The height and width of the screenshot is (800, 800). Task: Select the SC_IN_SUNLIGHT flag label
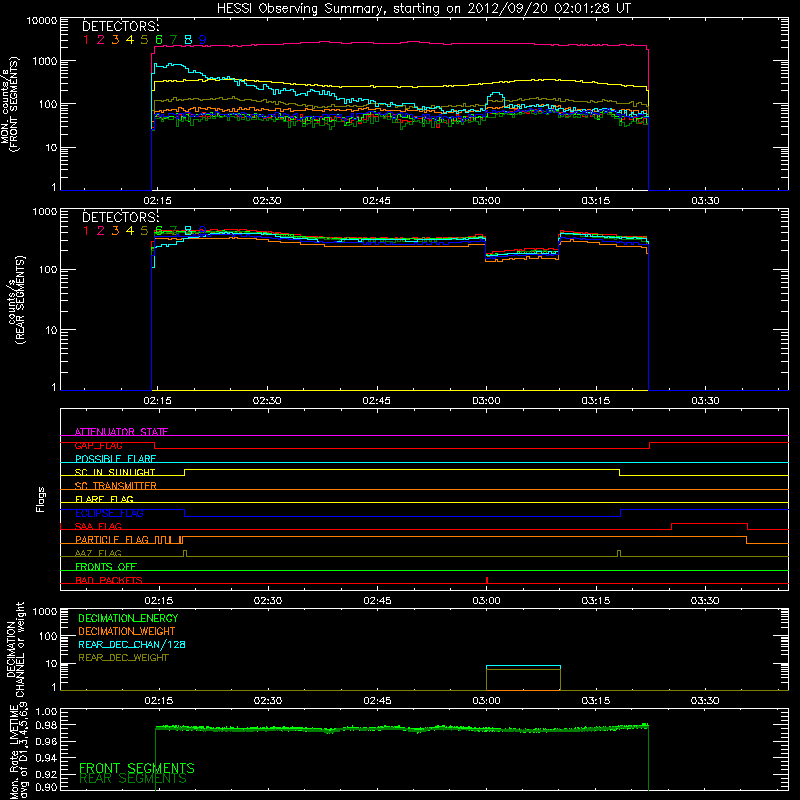tap(115, 472)
